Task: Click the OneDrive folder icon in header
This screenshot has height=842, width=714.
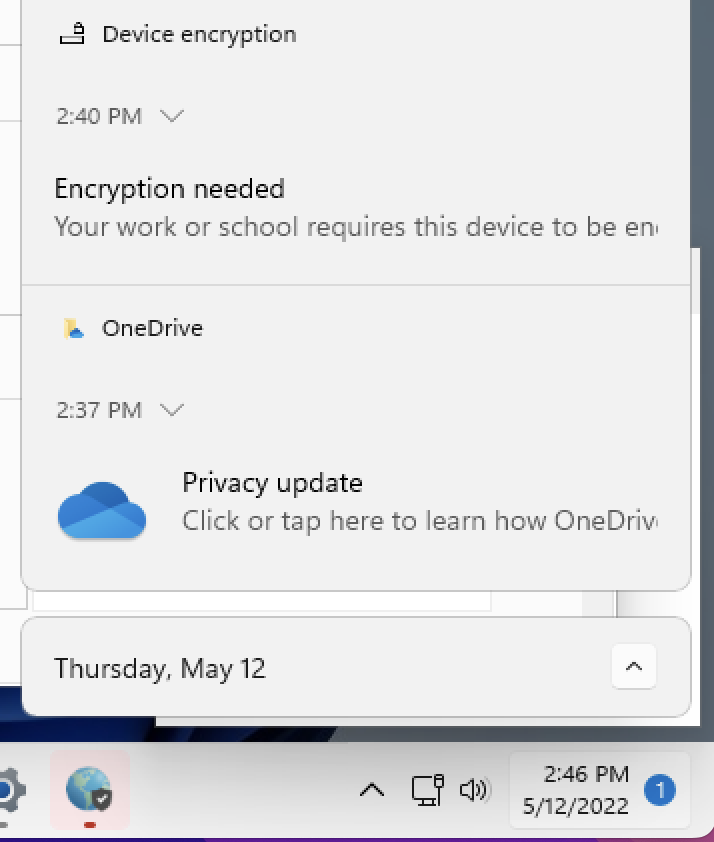Action: point(74,328)
